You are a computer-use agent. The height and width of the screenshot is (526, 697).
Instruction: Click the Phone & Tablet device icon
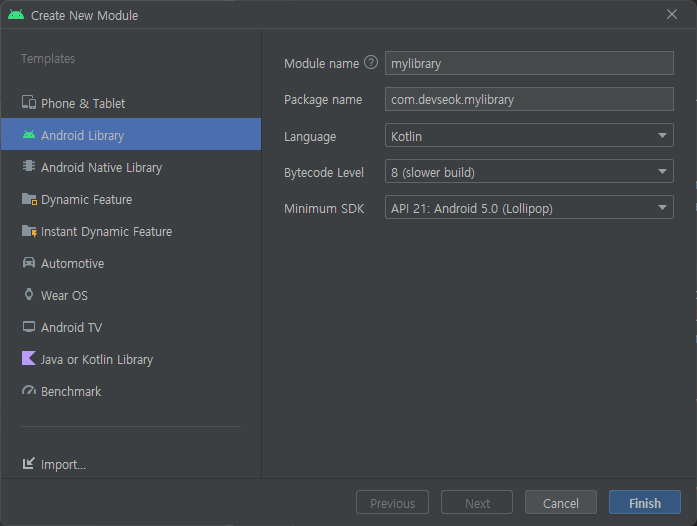29,103
